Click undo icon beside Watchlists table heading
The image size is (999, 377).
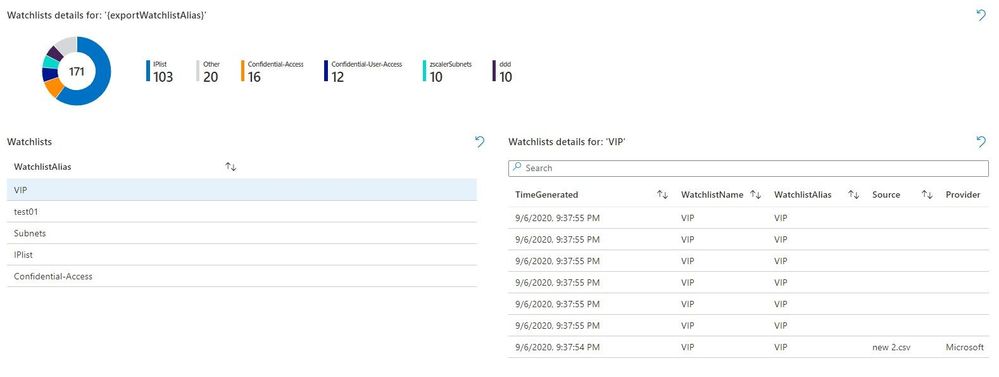[480, 141]
